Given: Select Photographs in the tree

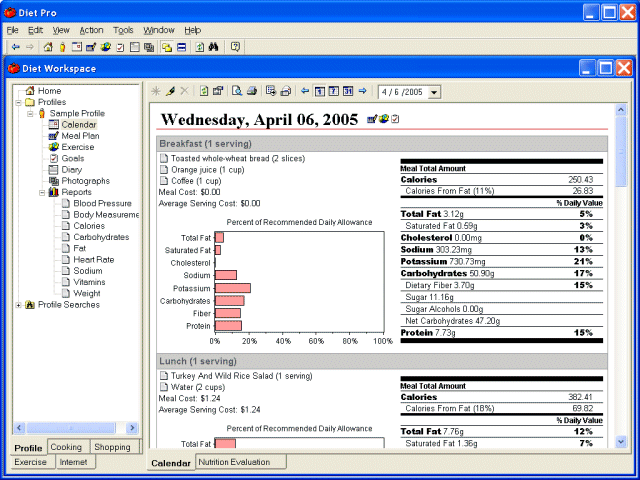Looking at the screenshot, I should [85, 181].
